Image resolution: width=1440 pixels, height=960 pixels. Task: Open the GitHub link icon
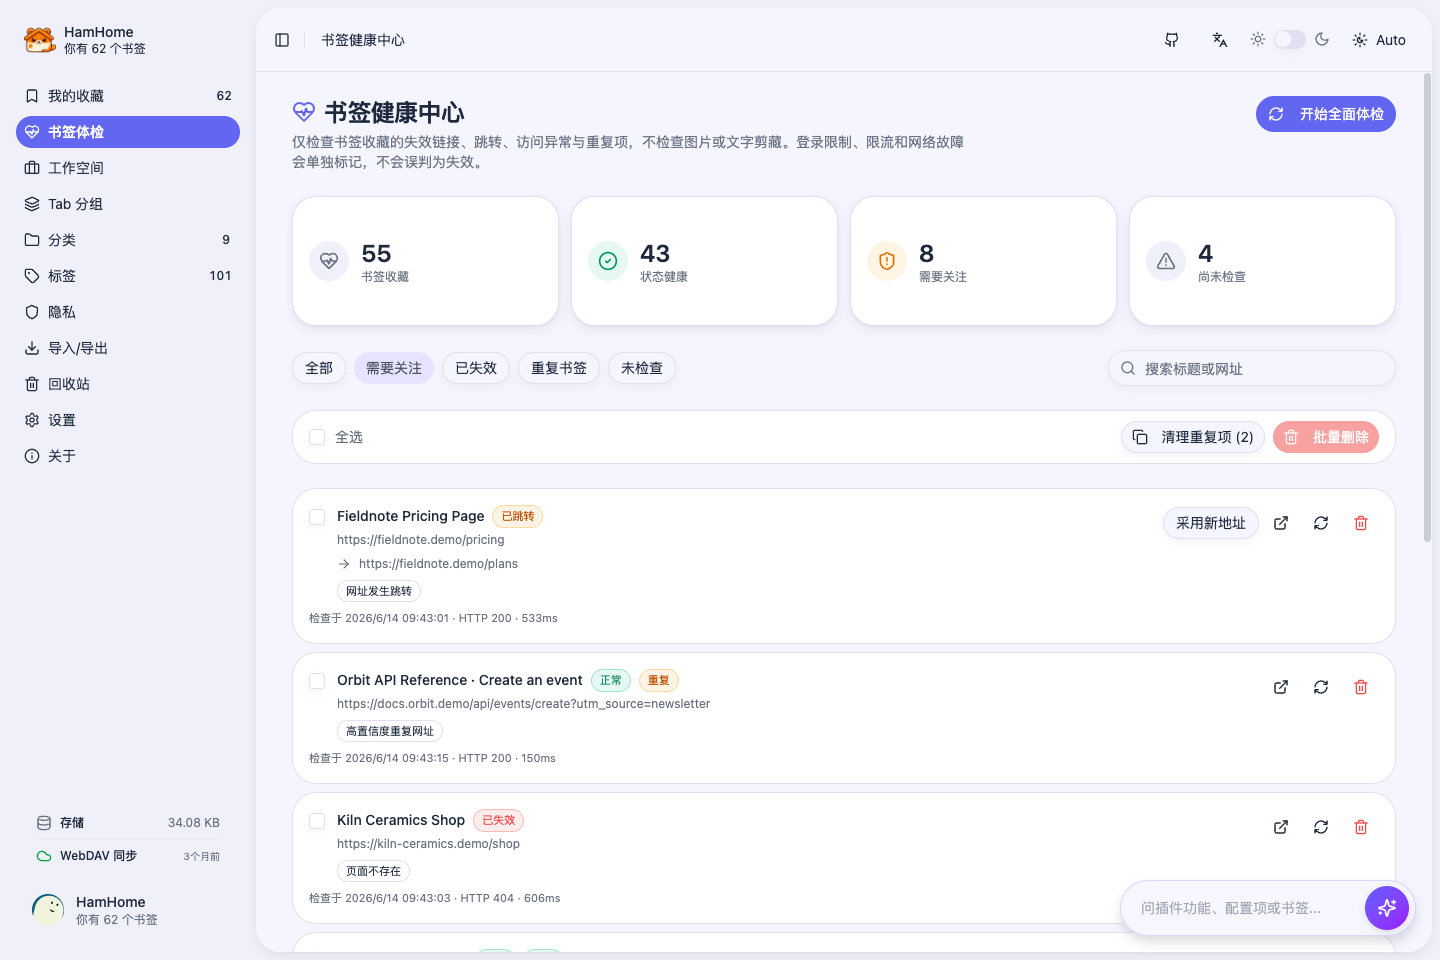click(x=1172, y=40)
